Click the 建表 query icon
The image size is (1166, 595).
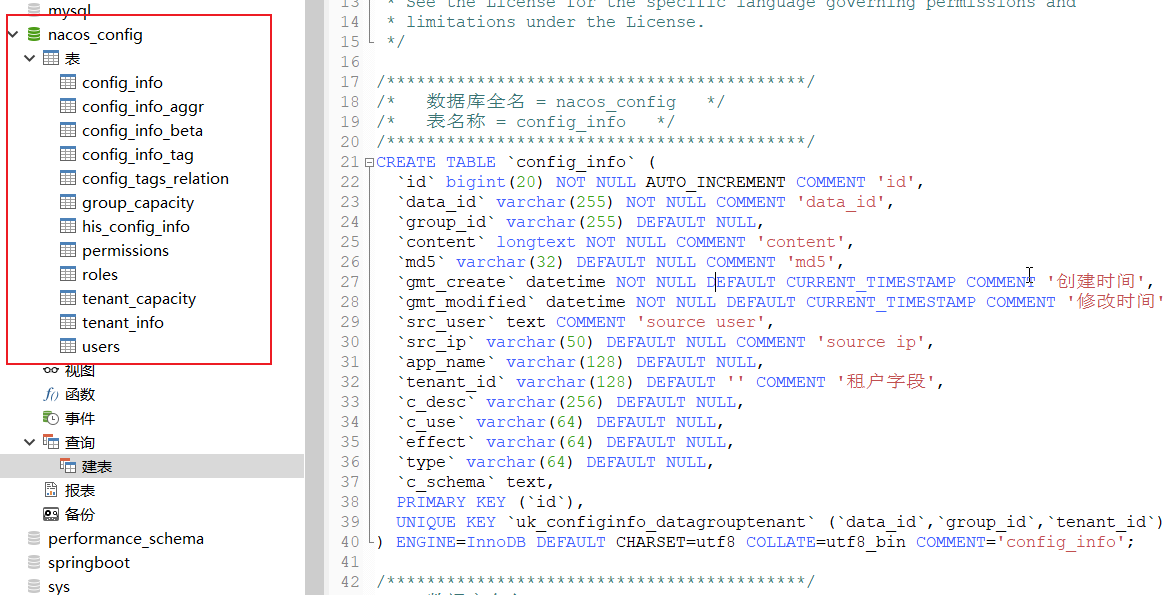click(68, 466)
